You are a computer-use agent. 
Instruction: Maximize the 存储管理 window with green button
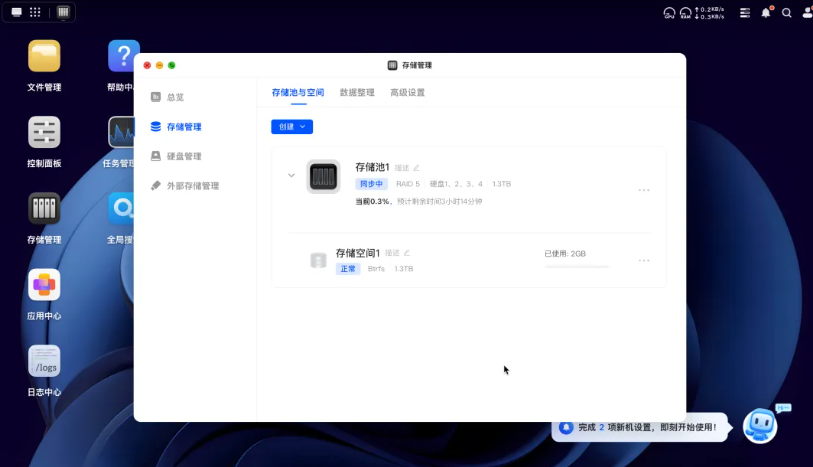click(172, 65)
